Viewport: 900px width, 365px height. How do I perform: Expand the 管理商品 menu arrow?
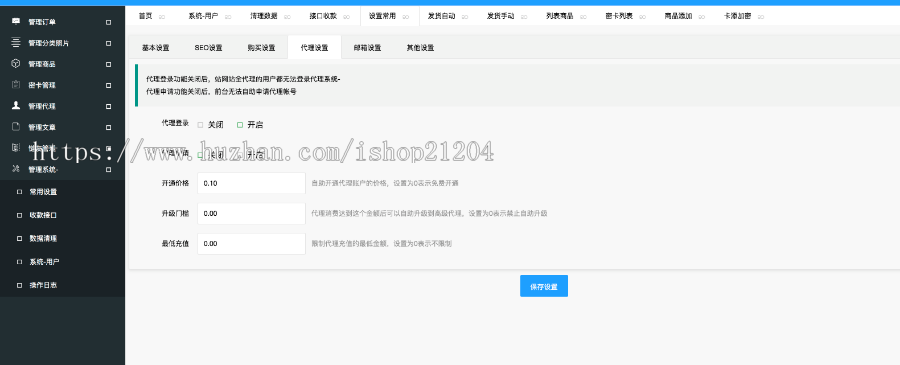click(x=108, y=64)
